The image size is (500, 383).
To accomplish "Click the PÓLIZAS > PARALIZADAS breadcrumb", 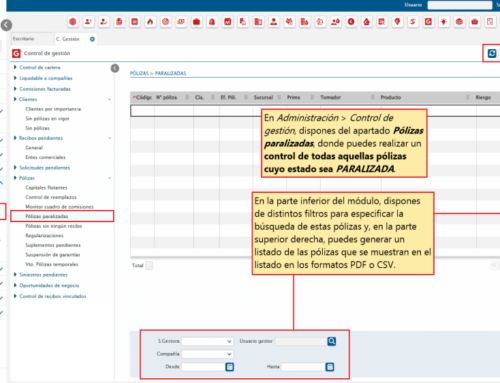I will (x=158, y=73).
